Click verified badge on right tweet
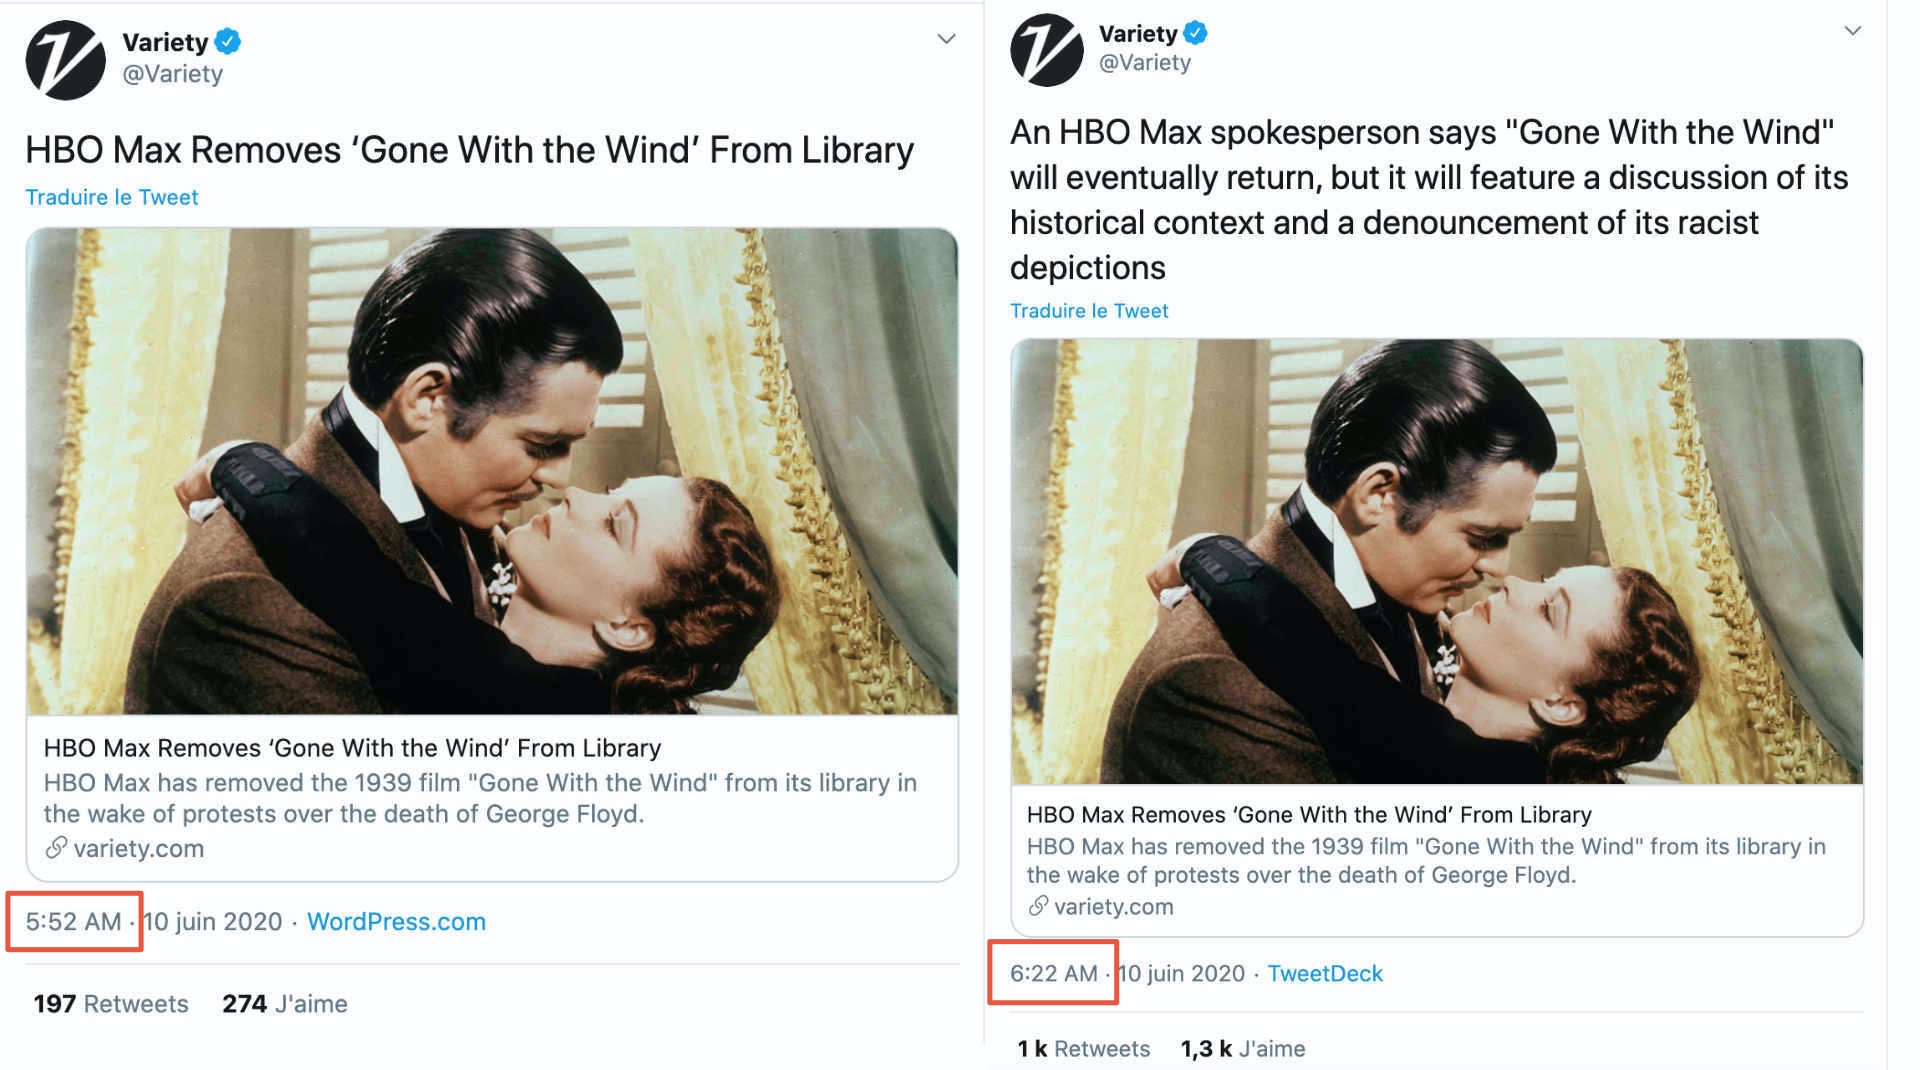Screen dimensions: 1920x1070 1195,33
